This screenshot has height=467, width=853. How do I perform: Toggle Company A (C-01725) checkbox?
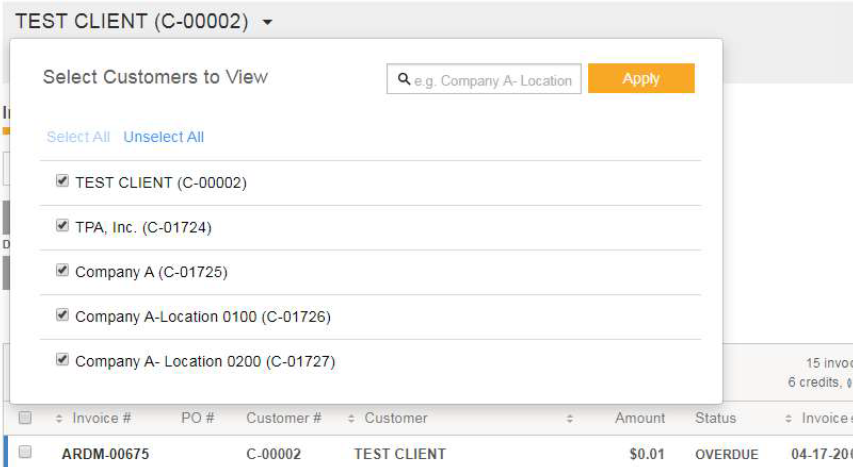click(x=62, y=271)
